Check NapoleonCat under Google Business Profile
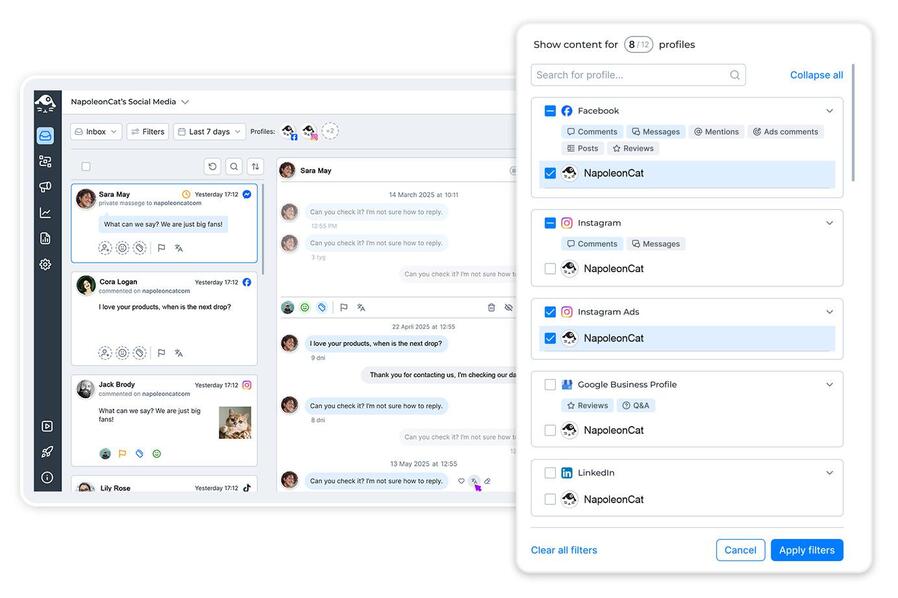Screen dimensions: 898x598 (x=550, y=430)
